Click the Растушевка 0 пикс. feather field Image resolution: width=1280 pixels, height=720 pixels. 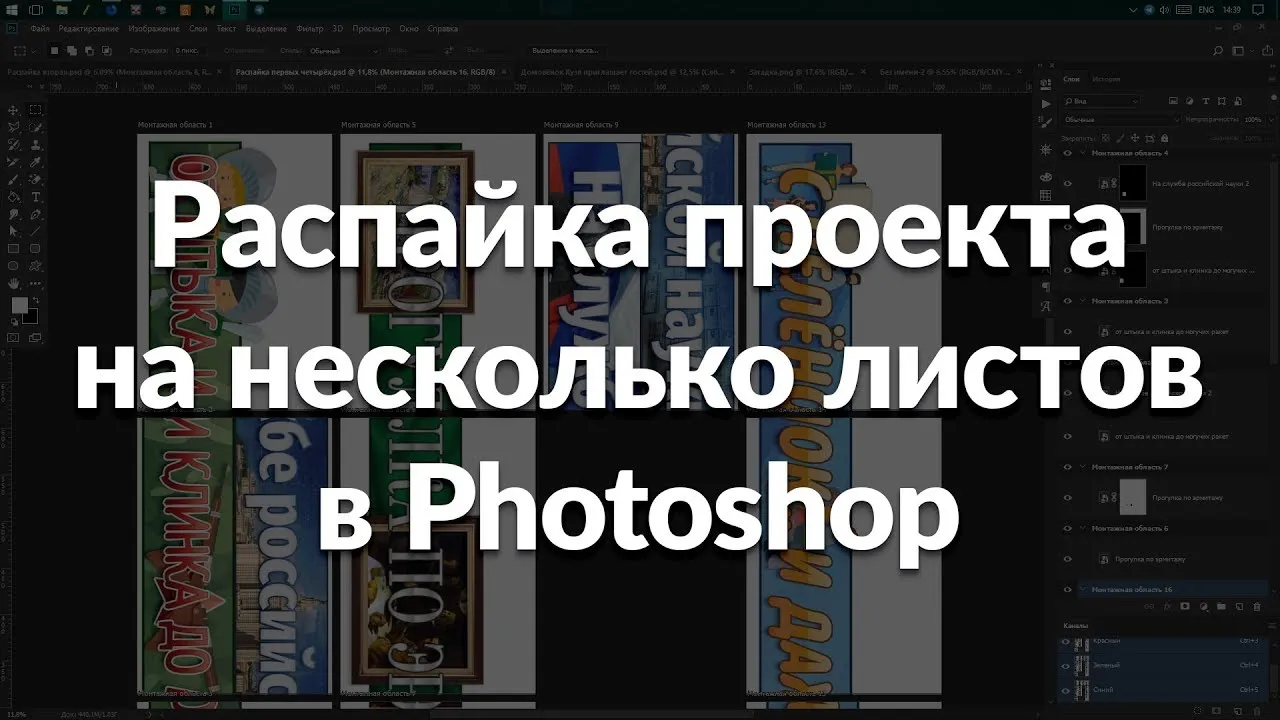click(x=192, y=50)
